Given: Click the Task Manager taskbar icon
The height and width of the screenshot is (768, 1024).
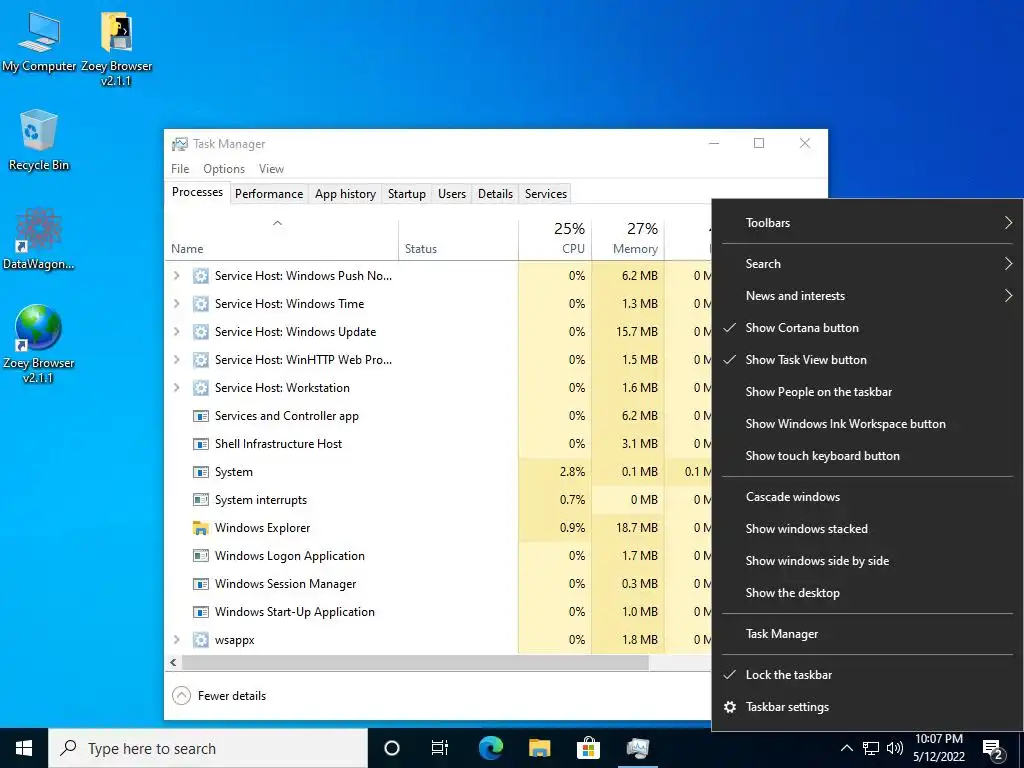Looking at the screenshot, I should tap(637, 748).
